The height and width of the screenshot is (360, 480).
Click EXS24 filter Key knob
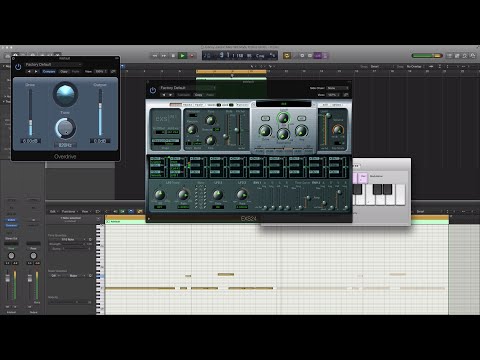coord(301,131)
